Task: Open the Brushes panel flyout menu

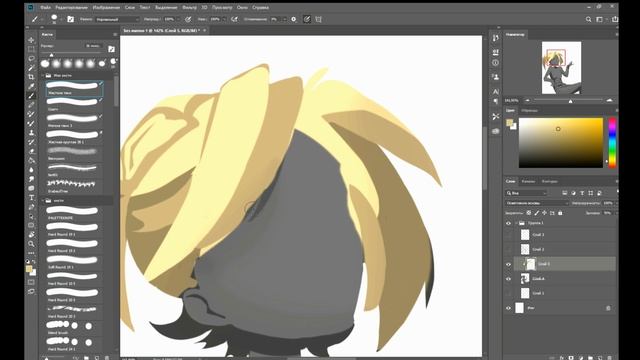Action: (x=115, y=35)
